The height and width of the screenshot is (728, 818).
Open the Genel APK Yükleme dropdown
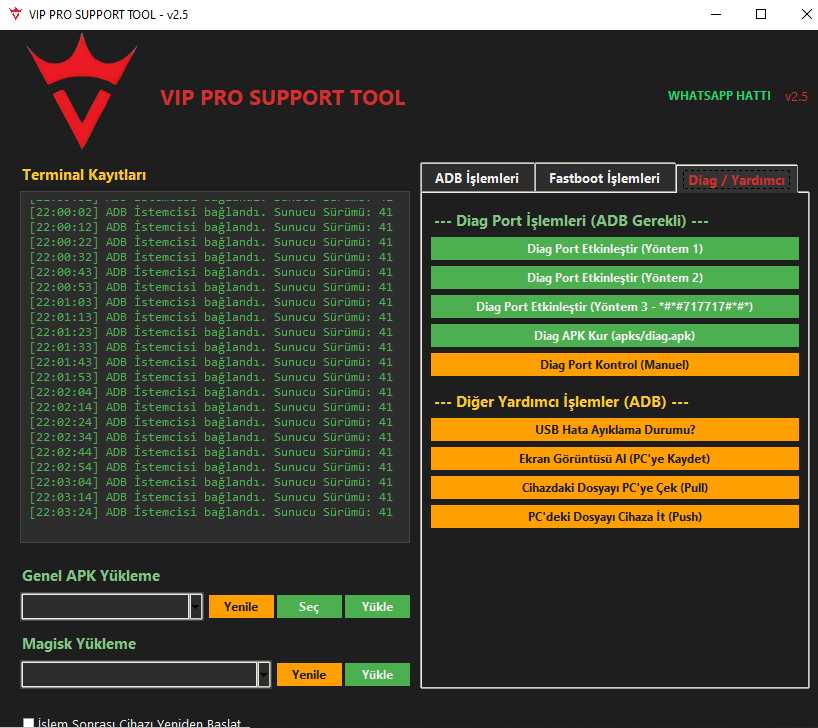click(x=197, y=606)
